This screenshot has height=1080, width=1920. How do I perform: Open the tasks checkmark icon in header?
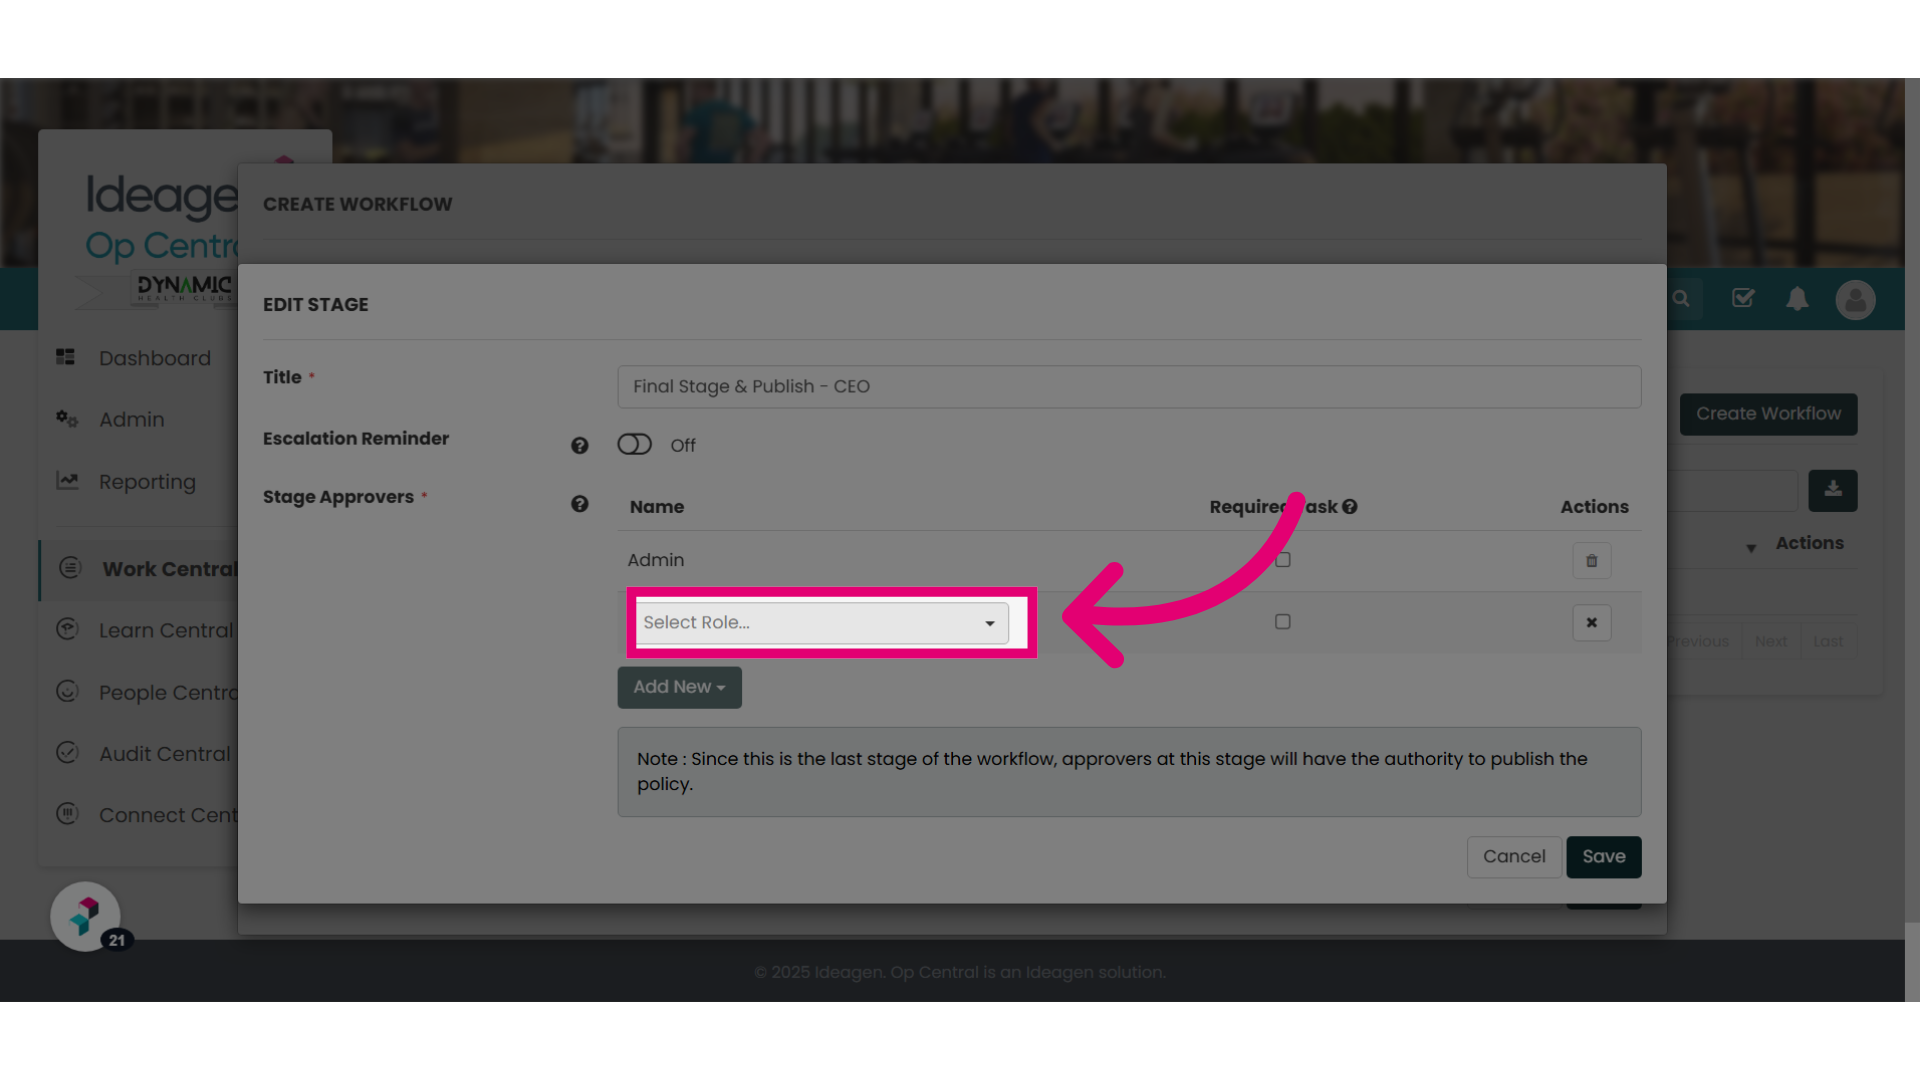(1743, 298)
